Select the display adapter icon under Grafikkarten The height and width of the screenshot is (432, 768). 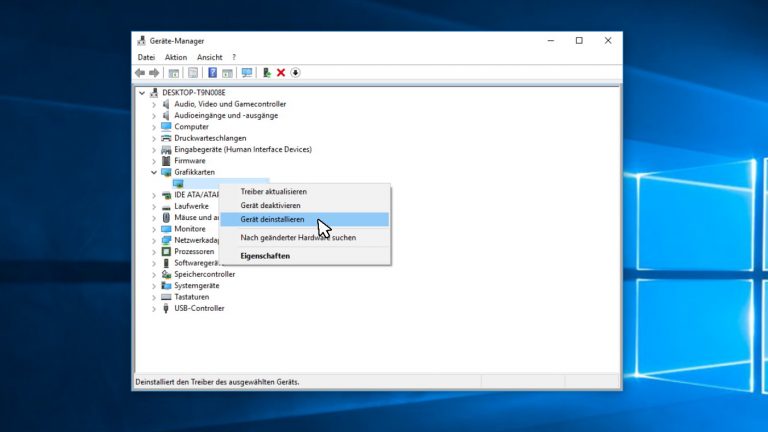point(178,184)
